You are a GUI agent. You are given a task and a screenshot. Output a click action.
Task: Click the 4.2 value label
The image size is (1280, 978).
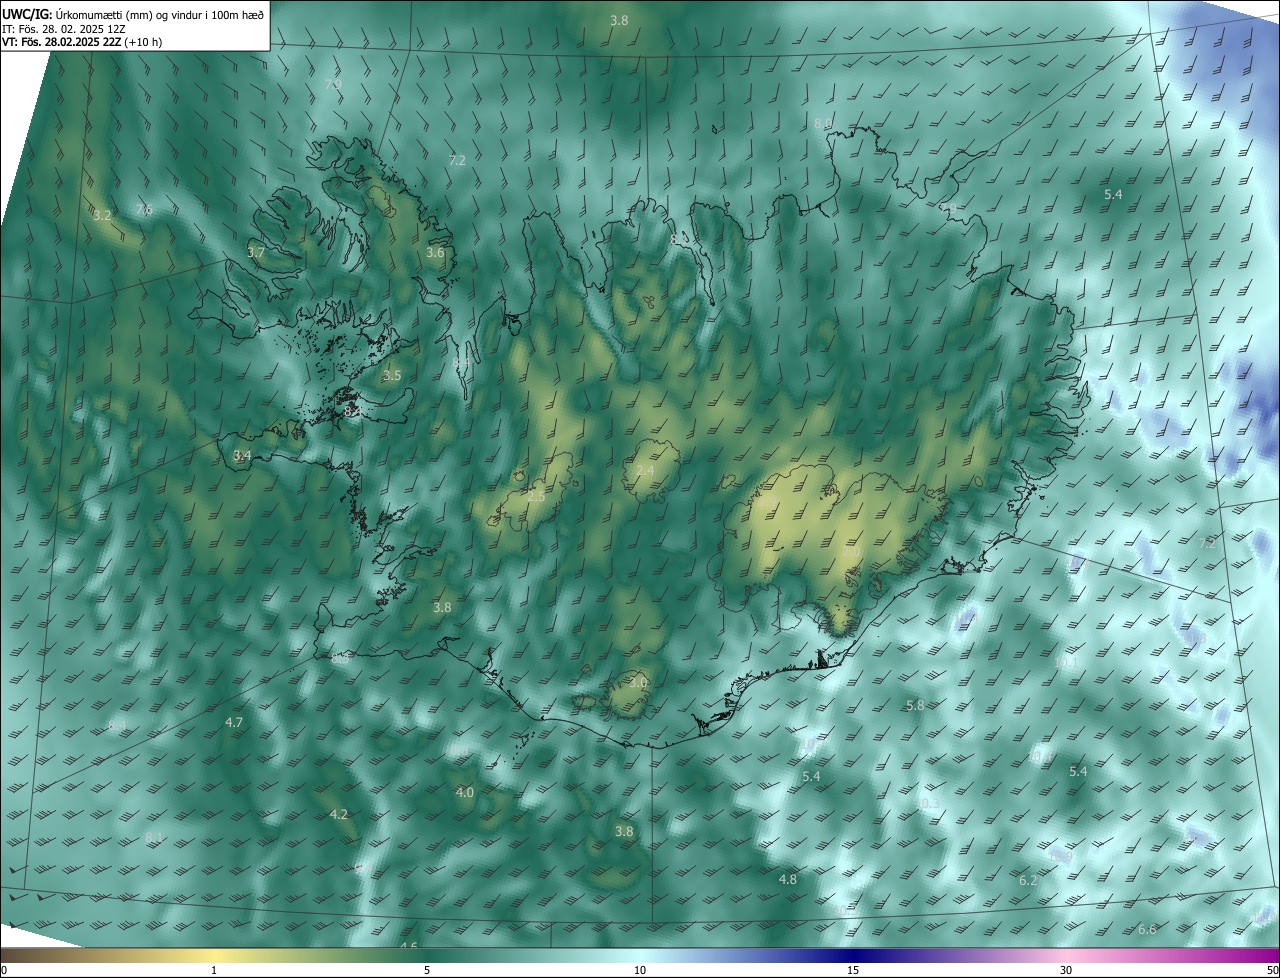tap(339, 814)
